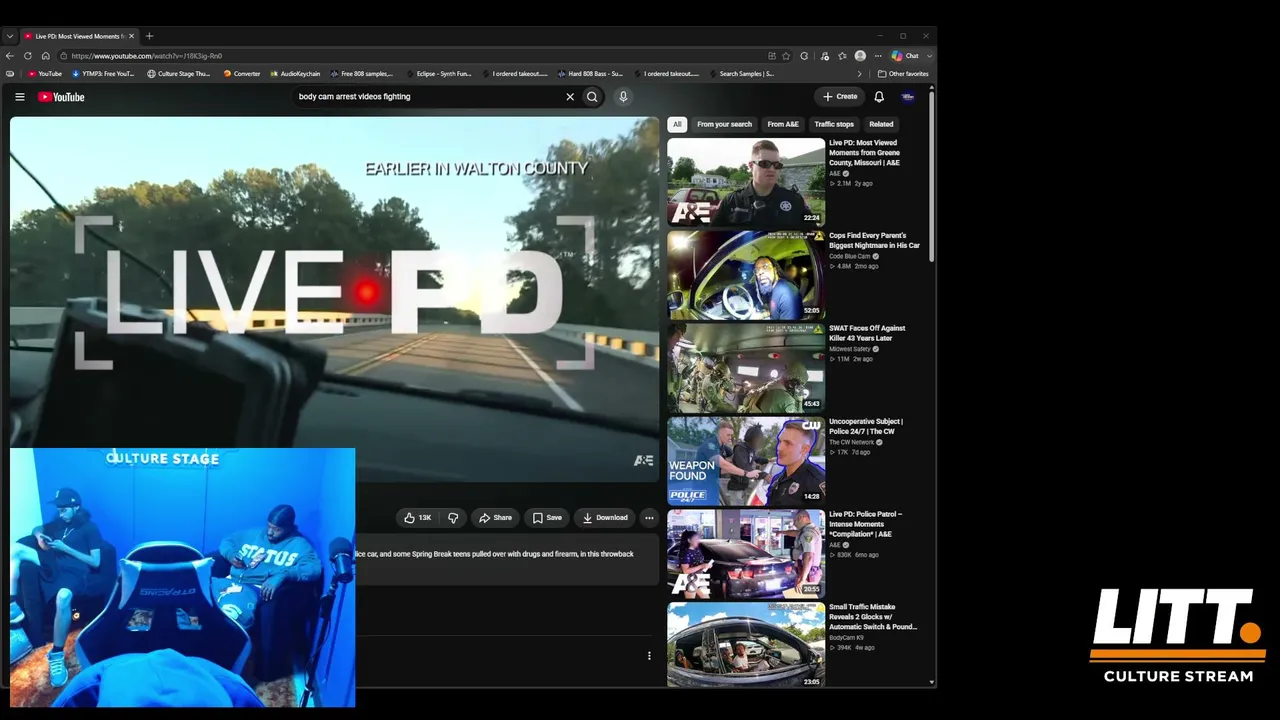This screenshot has width=1280, height=720.
Task: Open the YouTube bookmark in favorites bar
Action: click(x=45, y=74)
